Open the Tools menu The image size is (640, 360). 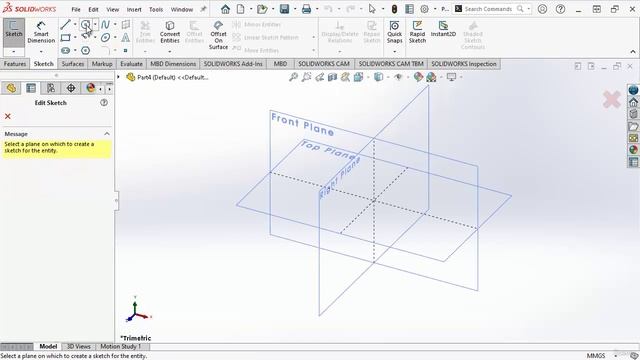click(156, 9)
